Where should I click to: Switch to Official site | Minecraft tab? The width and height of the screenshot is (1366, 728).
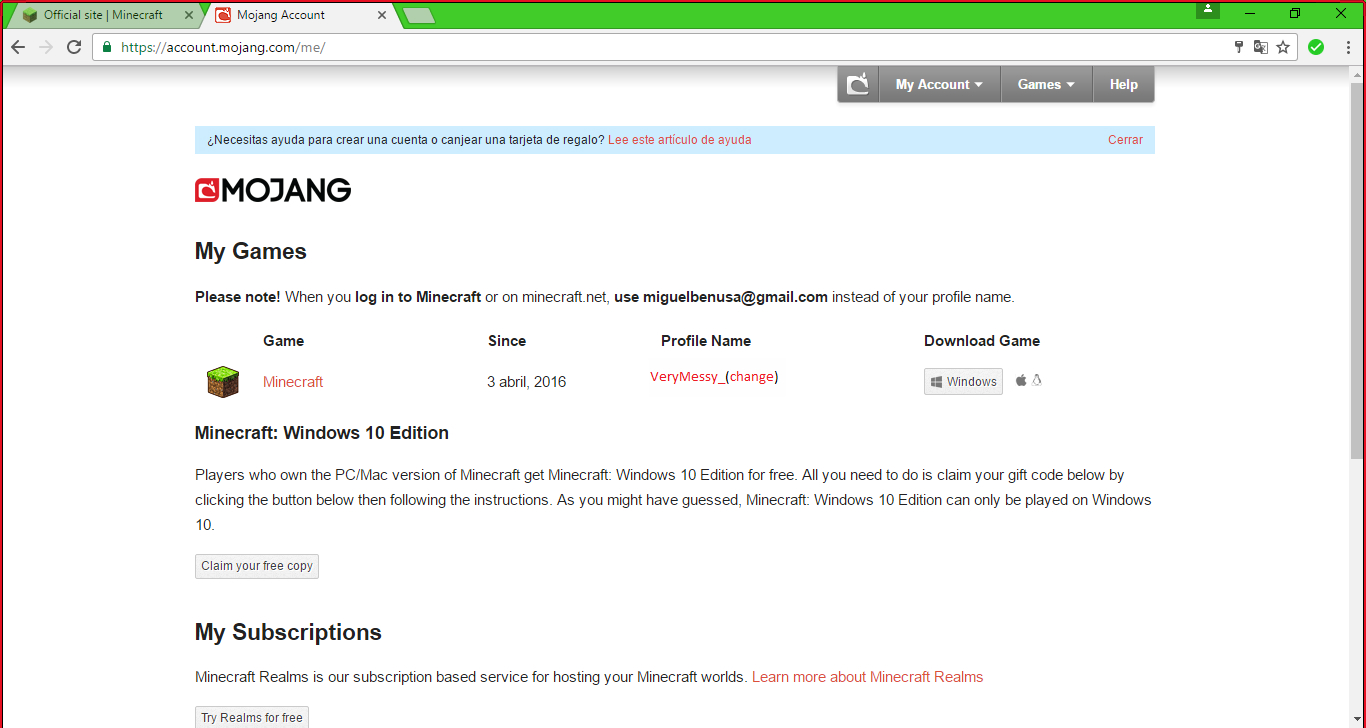pyautogui.click(x=103, y=15)
